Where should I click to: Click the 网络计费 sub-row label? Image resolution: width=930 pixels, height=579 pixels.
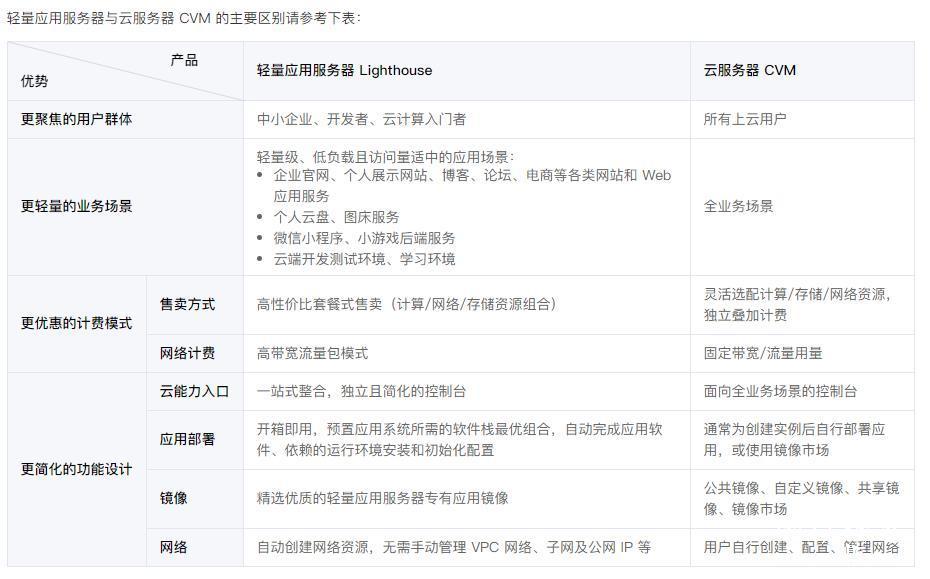(187, 354)
